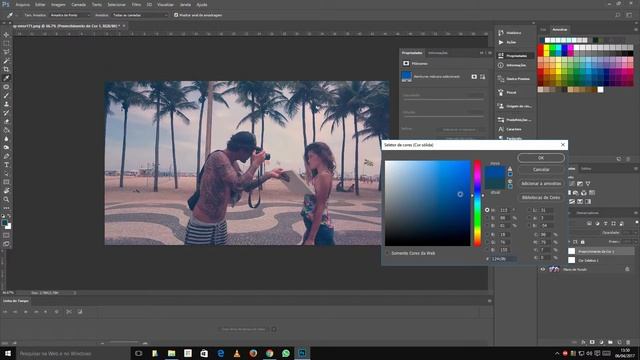Open the Pincel collapsed panel icon
Image resolution: width=640 pixels, height=360 pixels.
pos(501,93)
